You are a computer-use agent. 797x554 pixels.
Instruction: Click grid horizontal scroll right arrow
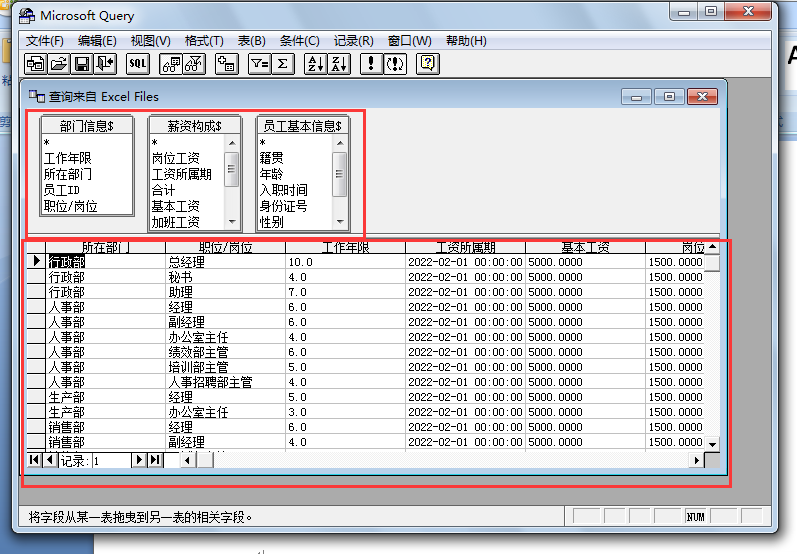[696, 460]
